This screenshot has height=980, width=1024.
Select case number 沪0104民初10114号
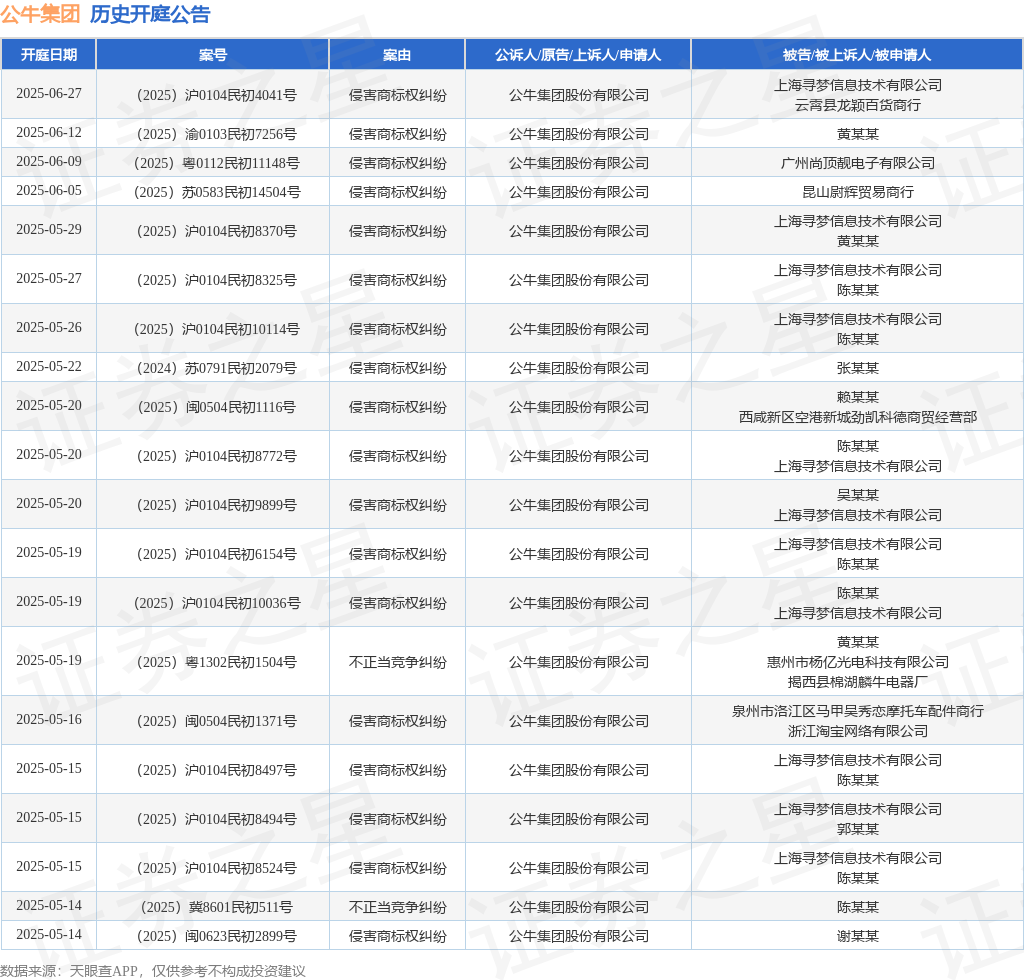(x=216, y=330)
